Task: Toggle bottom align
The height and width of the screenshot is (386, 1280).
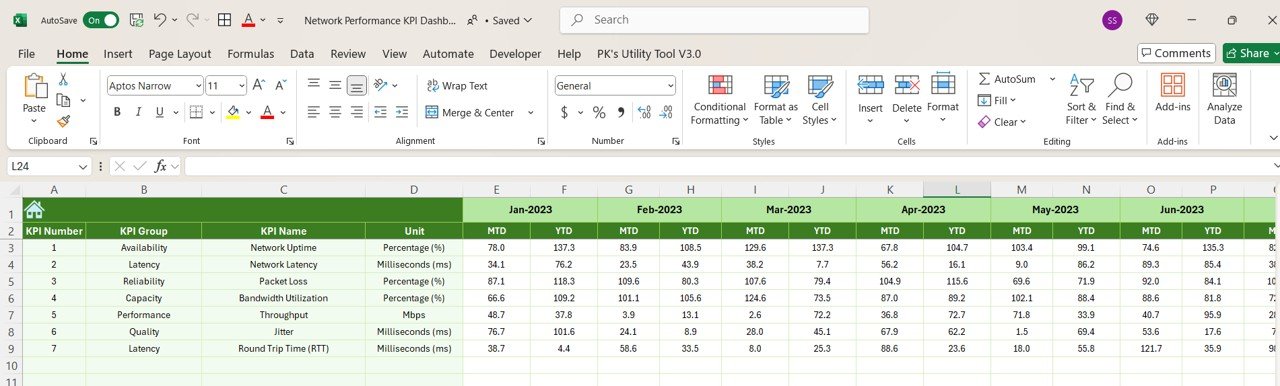Action: (357, 86)
